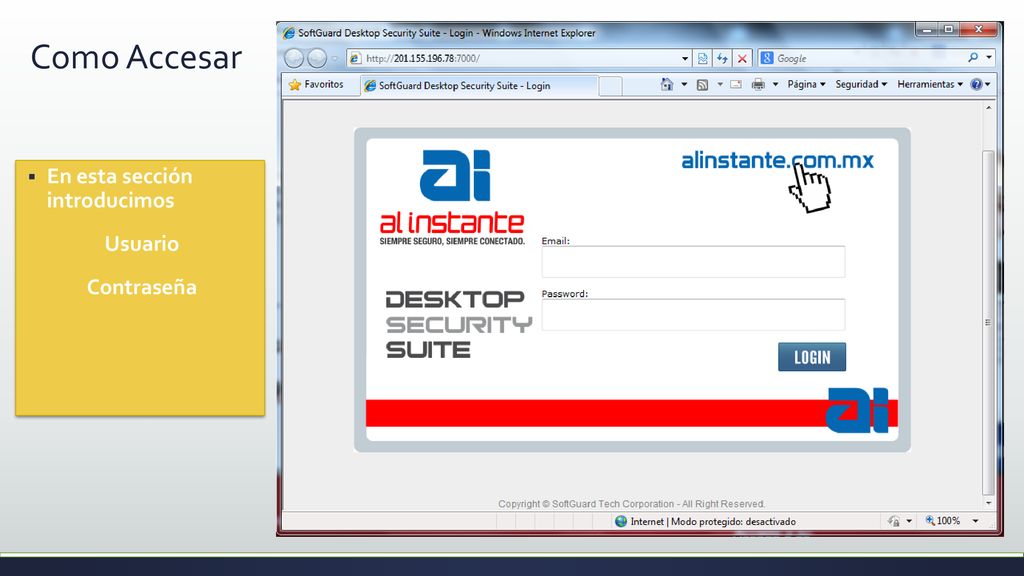Open Favoritos with the star icon
The image size is (1024, 576).
coord(316,84)
